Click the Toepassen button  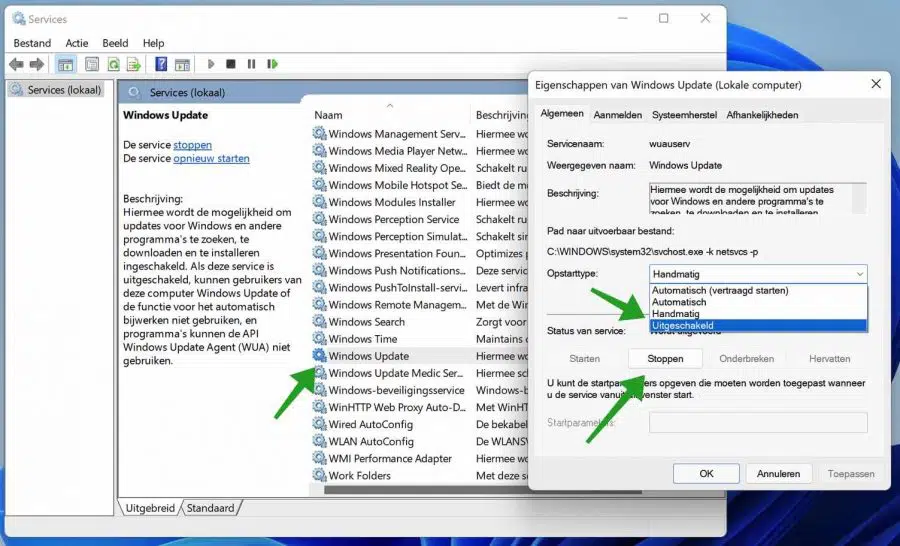click(851, 474)
